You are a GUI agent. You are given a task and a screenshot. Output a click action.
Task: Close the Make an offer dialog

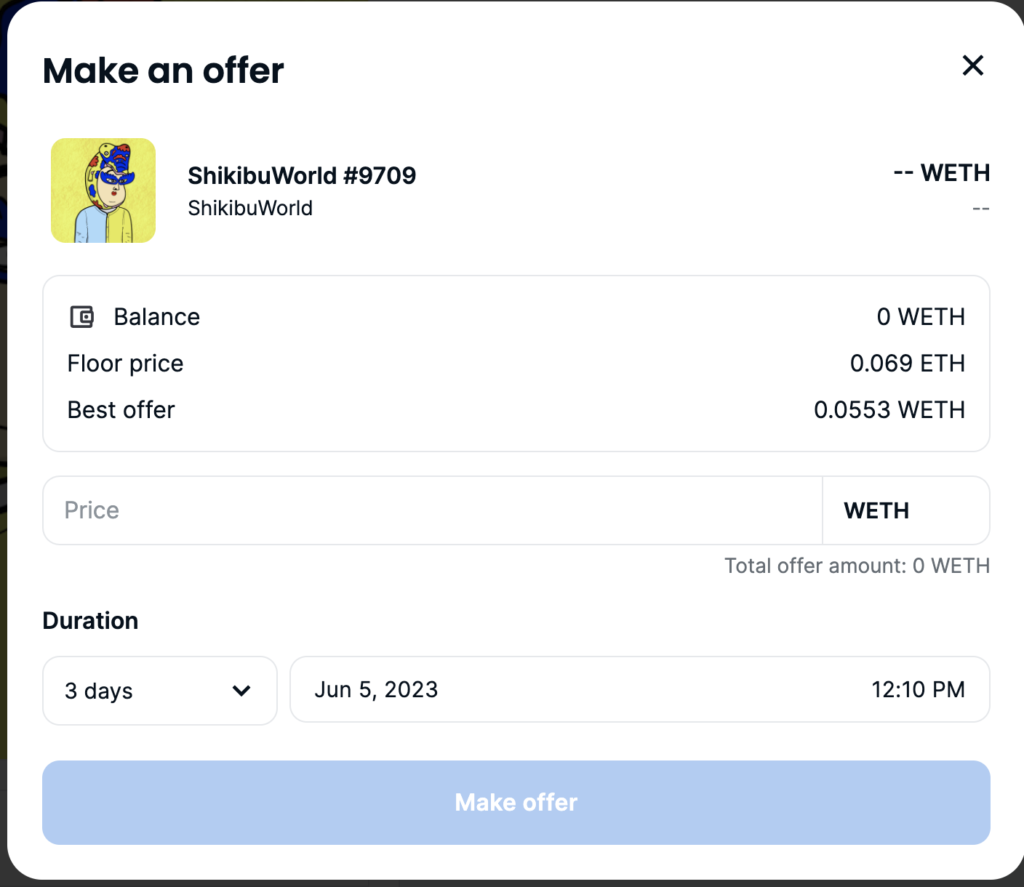pyautogui.click(x=972, y=66)
